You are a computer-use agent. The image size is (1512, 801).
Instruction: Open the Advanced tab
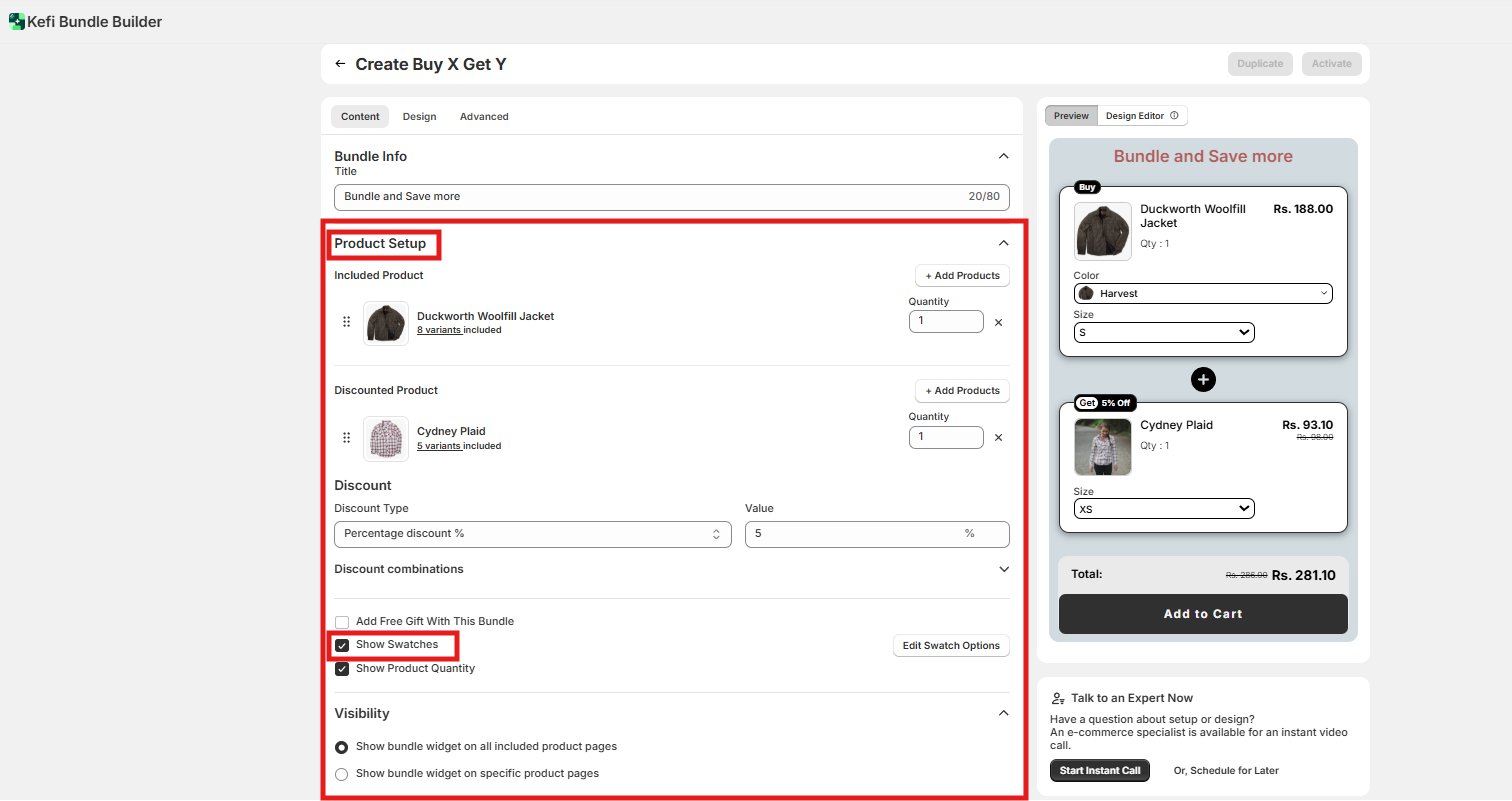(x=484, y=117)
